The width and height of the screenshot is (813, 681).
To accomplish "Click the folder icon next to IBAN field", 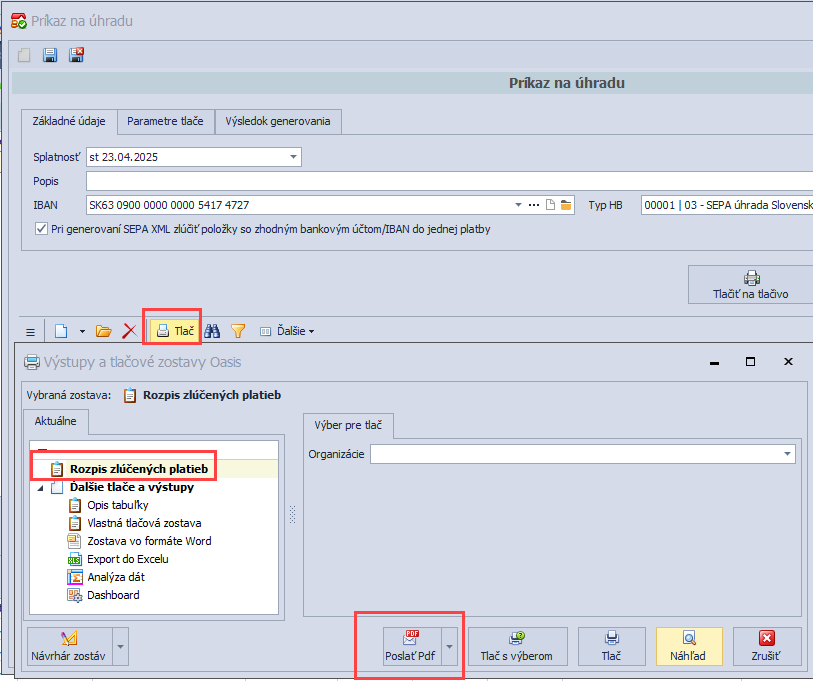I will [x=566, y=205].
